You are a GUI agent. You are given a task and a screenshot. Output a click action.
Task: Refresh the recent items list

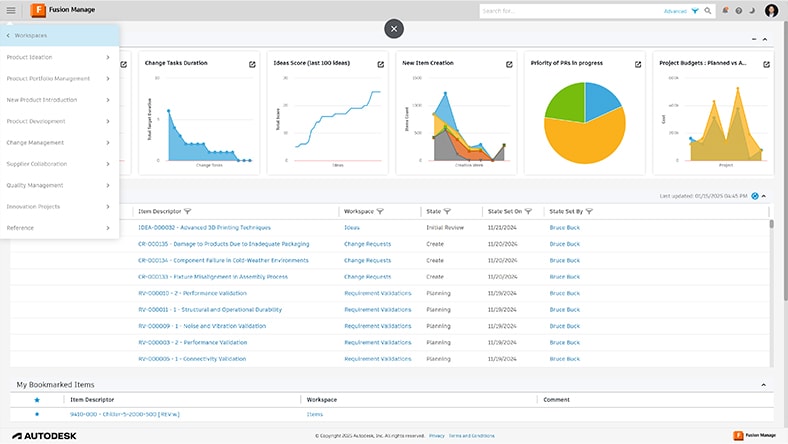pos(755,196)
